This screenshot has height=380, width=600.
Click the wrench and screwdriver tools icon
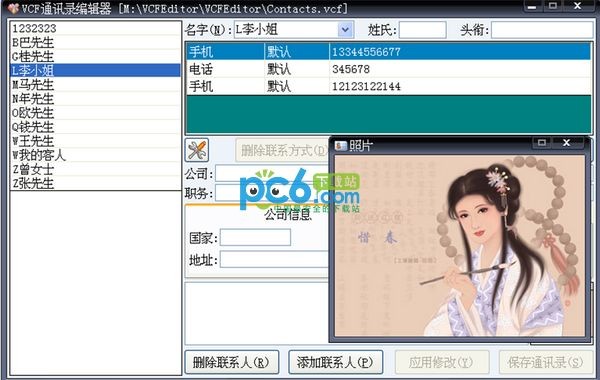coord(197,150)
